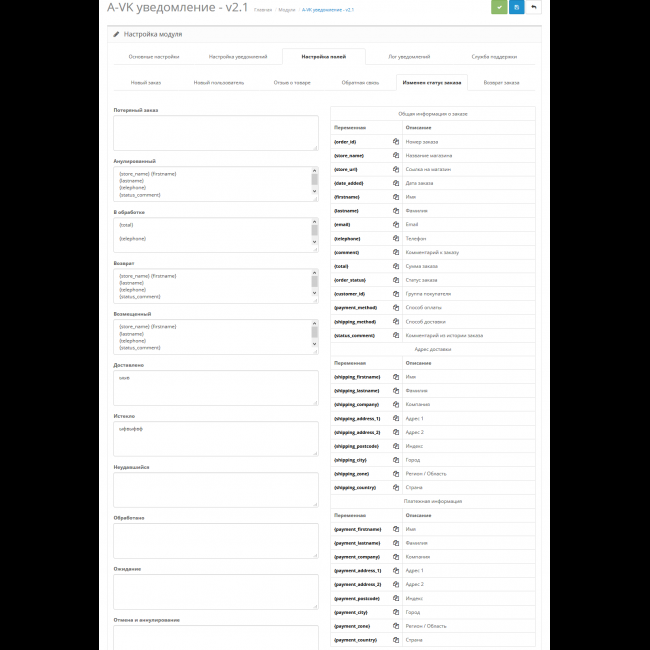Go to Главная breadcrumb link

(263, 9)
